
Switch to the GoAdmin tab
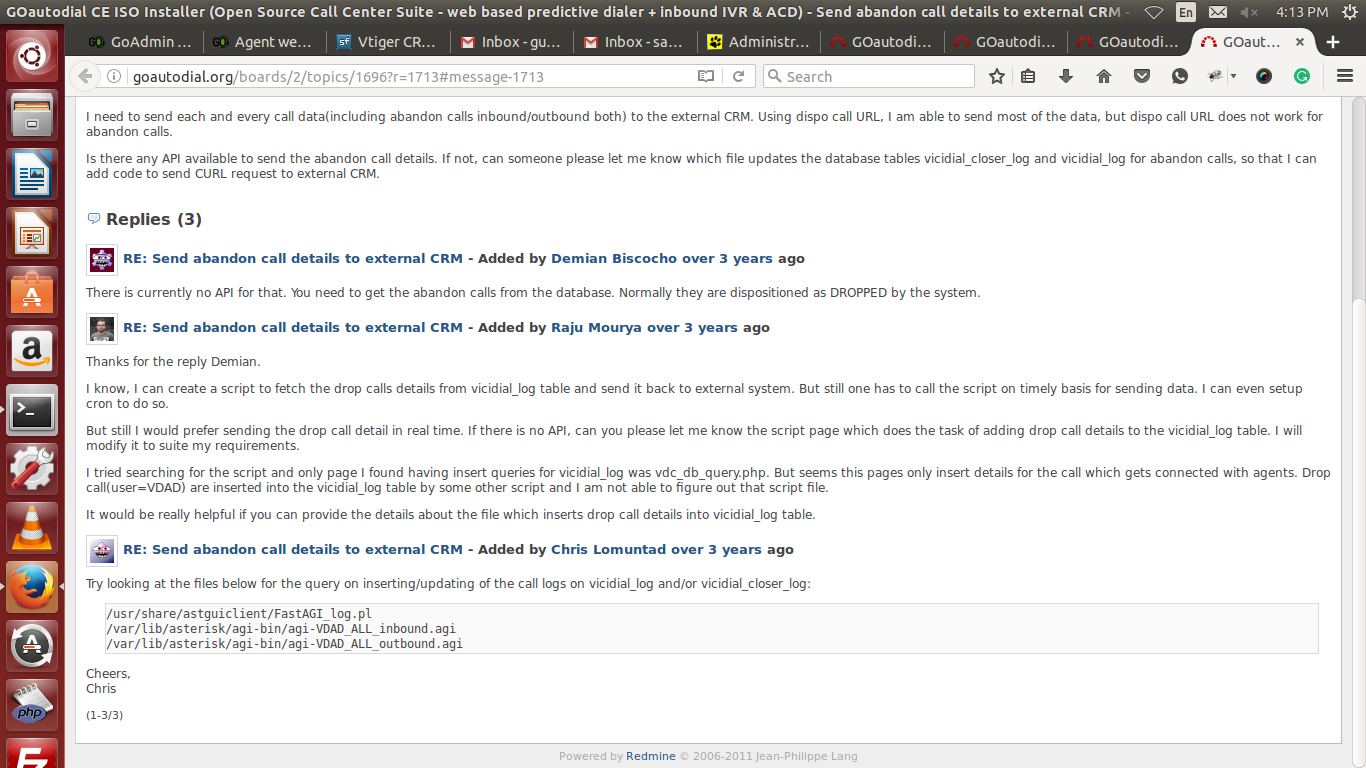(x=140, y=42)
